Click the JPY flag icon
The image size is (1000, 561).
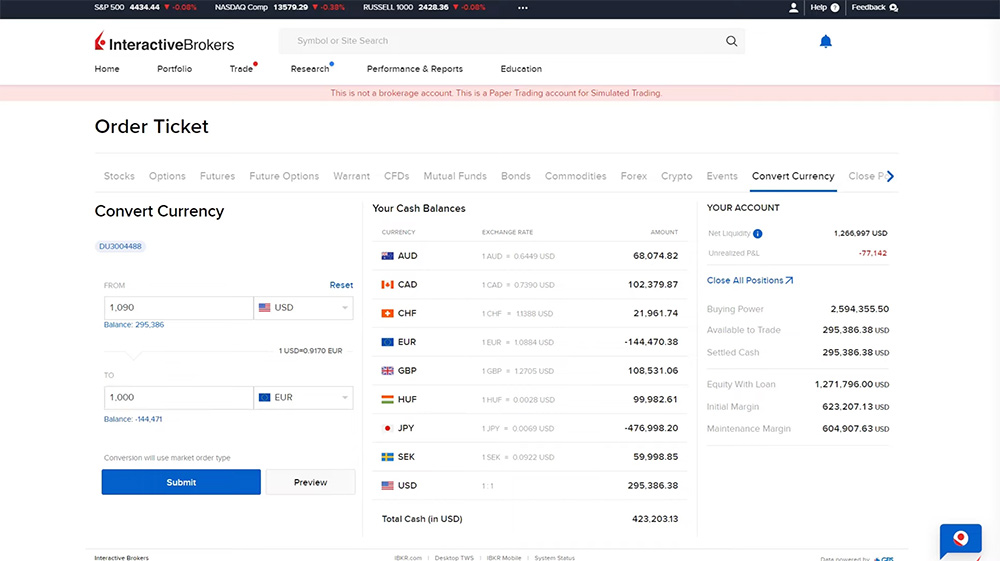(x=387, y=428)
